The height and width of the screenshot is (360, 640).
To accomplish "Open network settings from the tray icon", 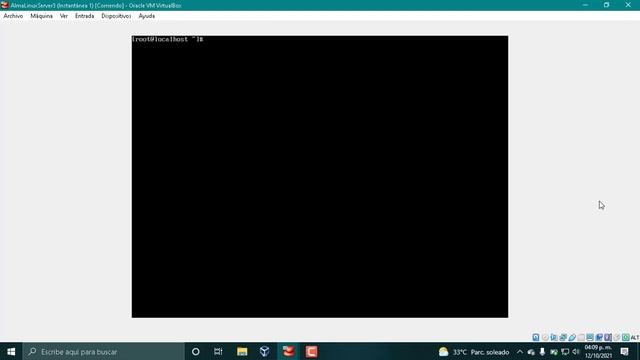I will click(565, 352).
